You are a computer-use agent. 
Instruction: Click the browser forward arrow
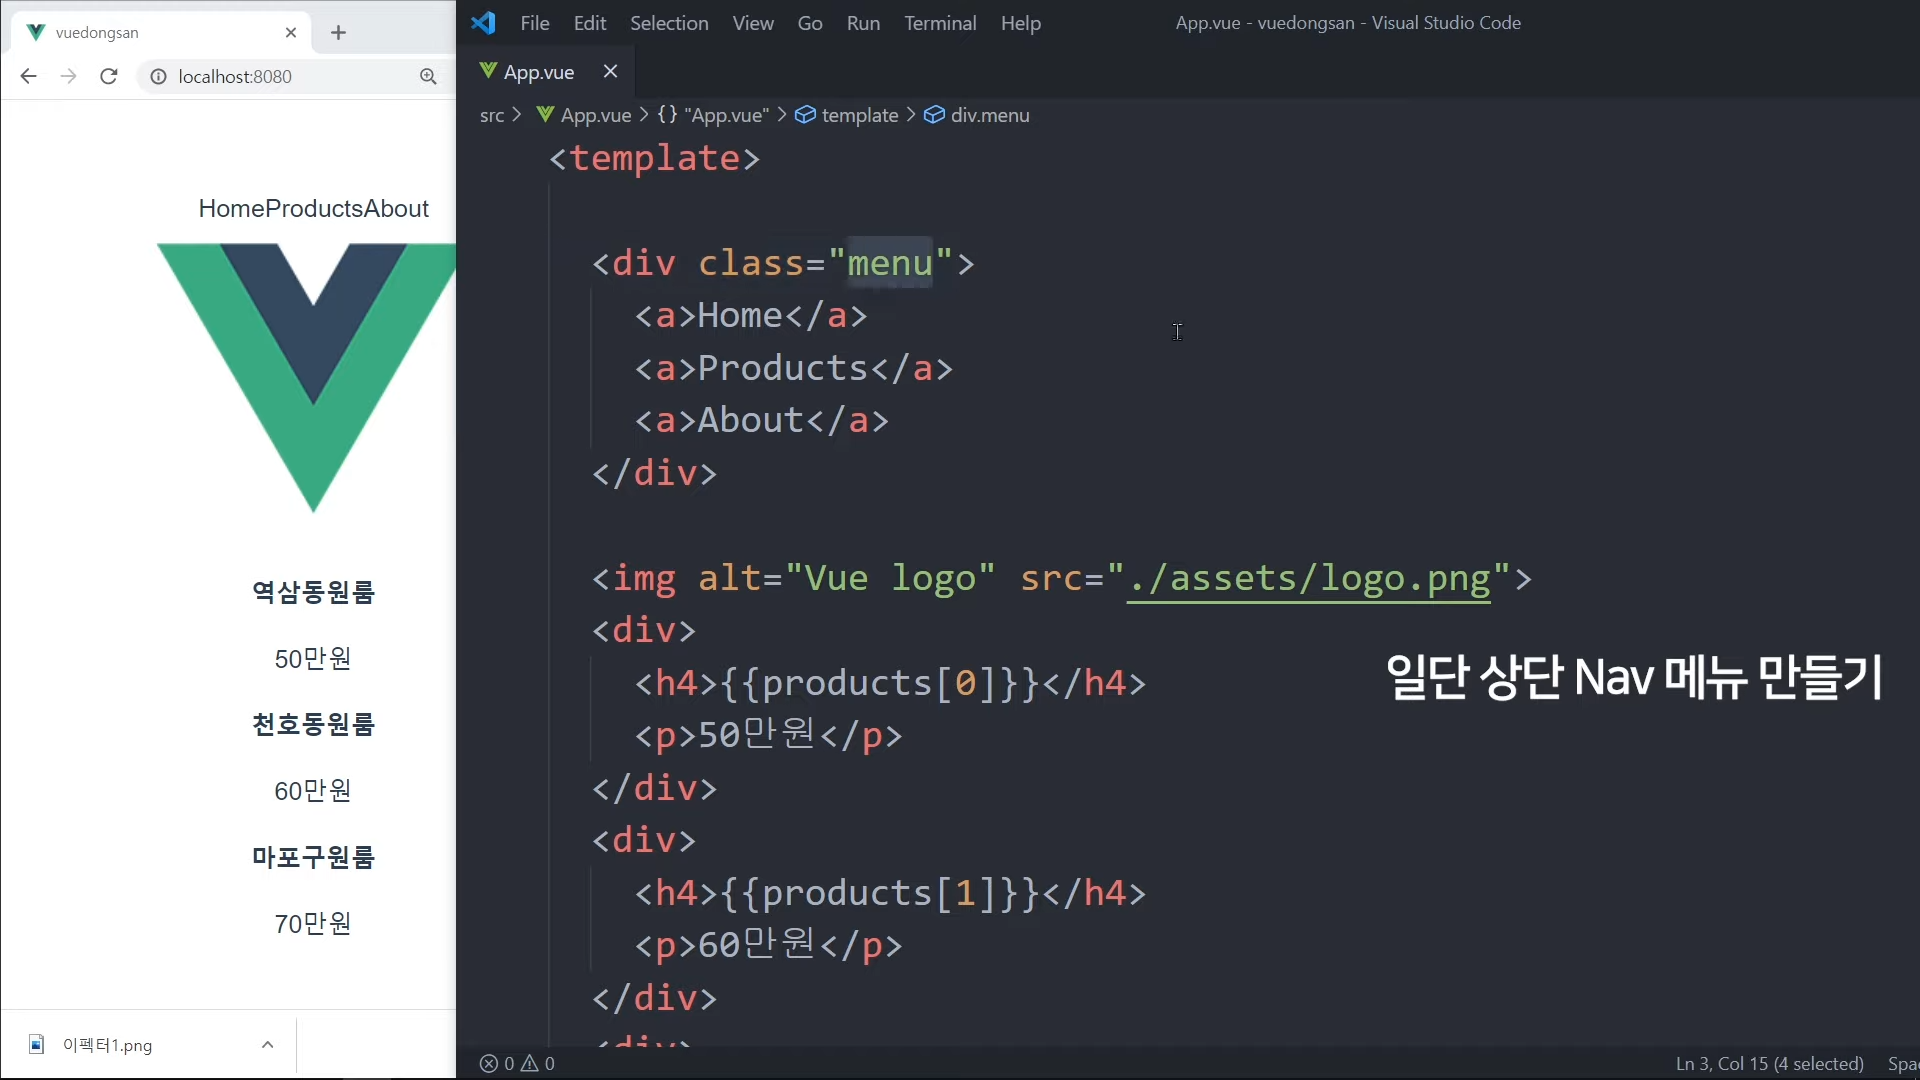(x=68, y=76)
